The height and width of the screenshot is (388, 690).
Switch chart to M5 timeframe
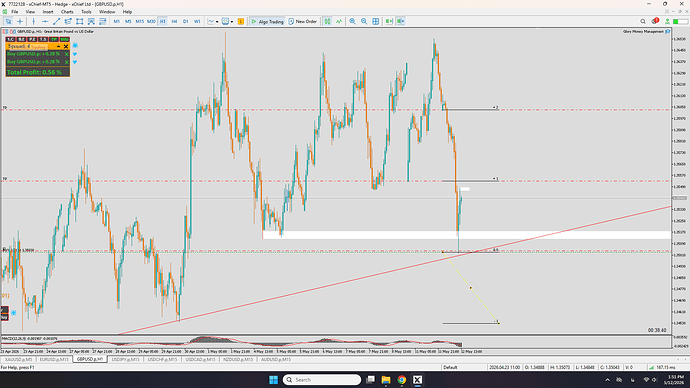(x=128, y=21)
